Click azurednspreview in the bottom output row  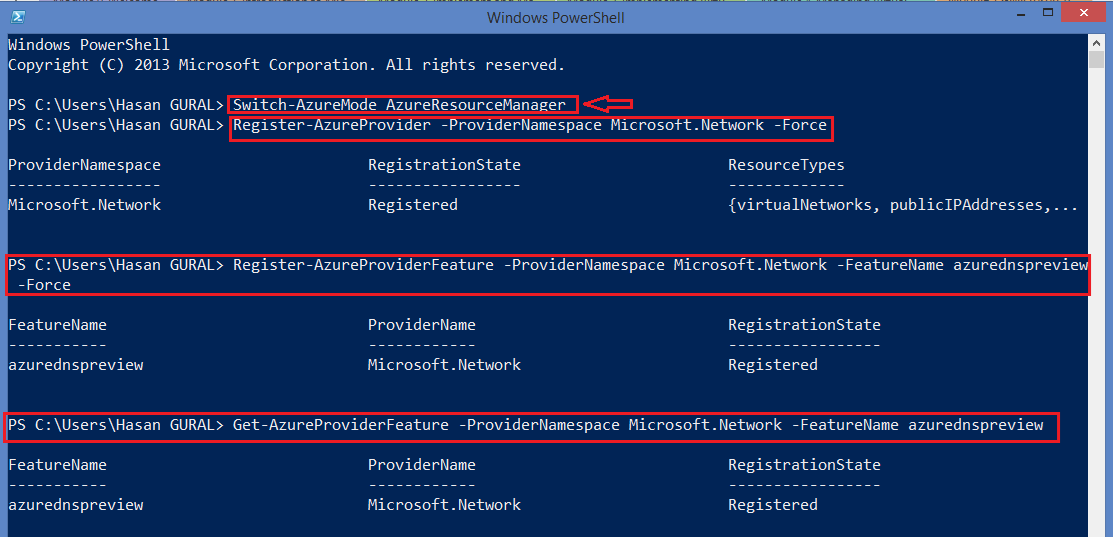tap(75, 505)
